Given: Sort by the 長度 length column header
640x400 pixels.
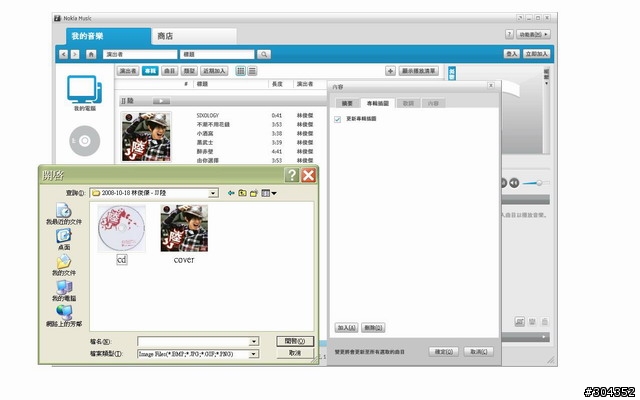Looking at the screenshot, I should point(278,84).
